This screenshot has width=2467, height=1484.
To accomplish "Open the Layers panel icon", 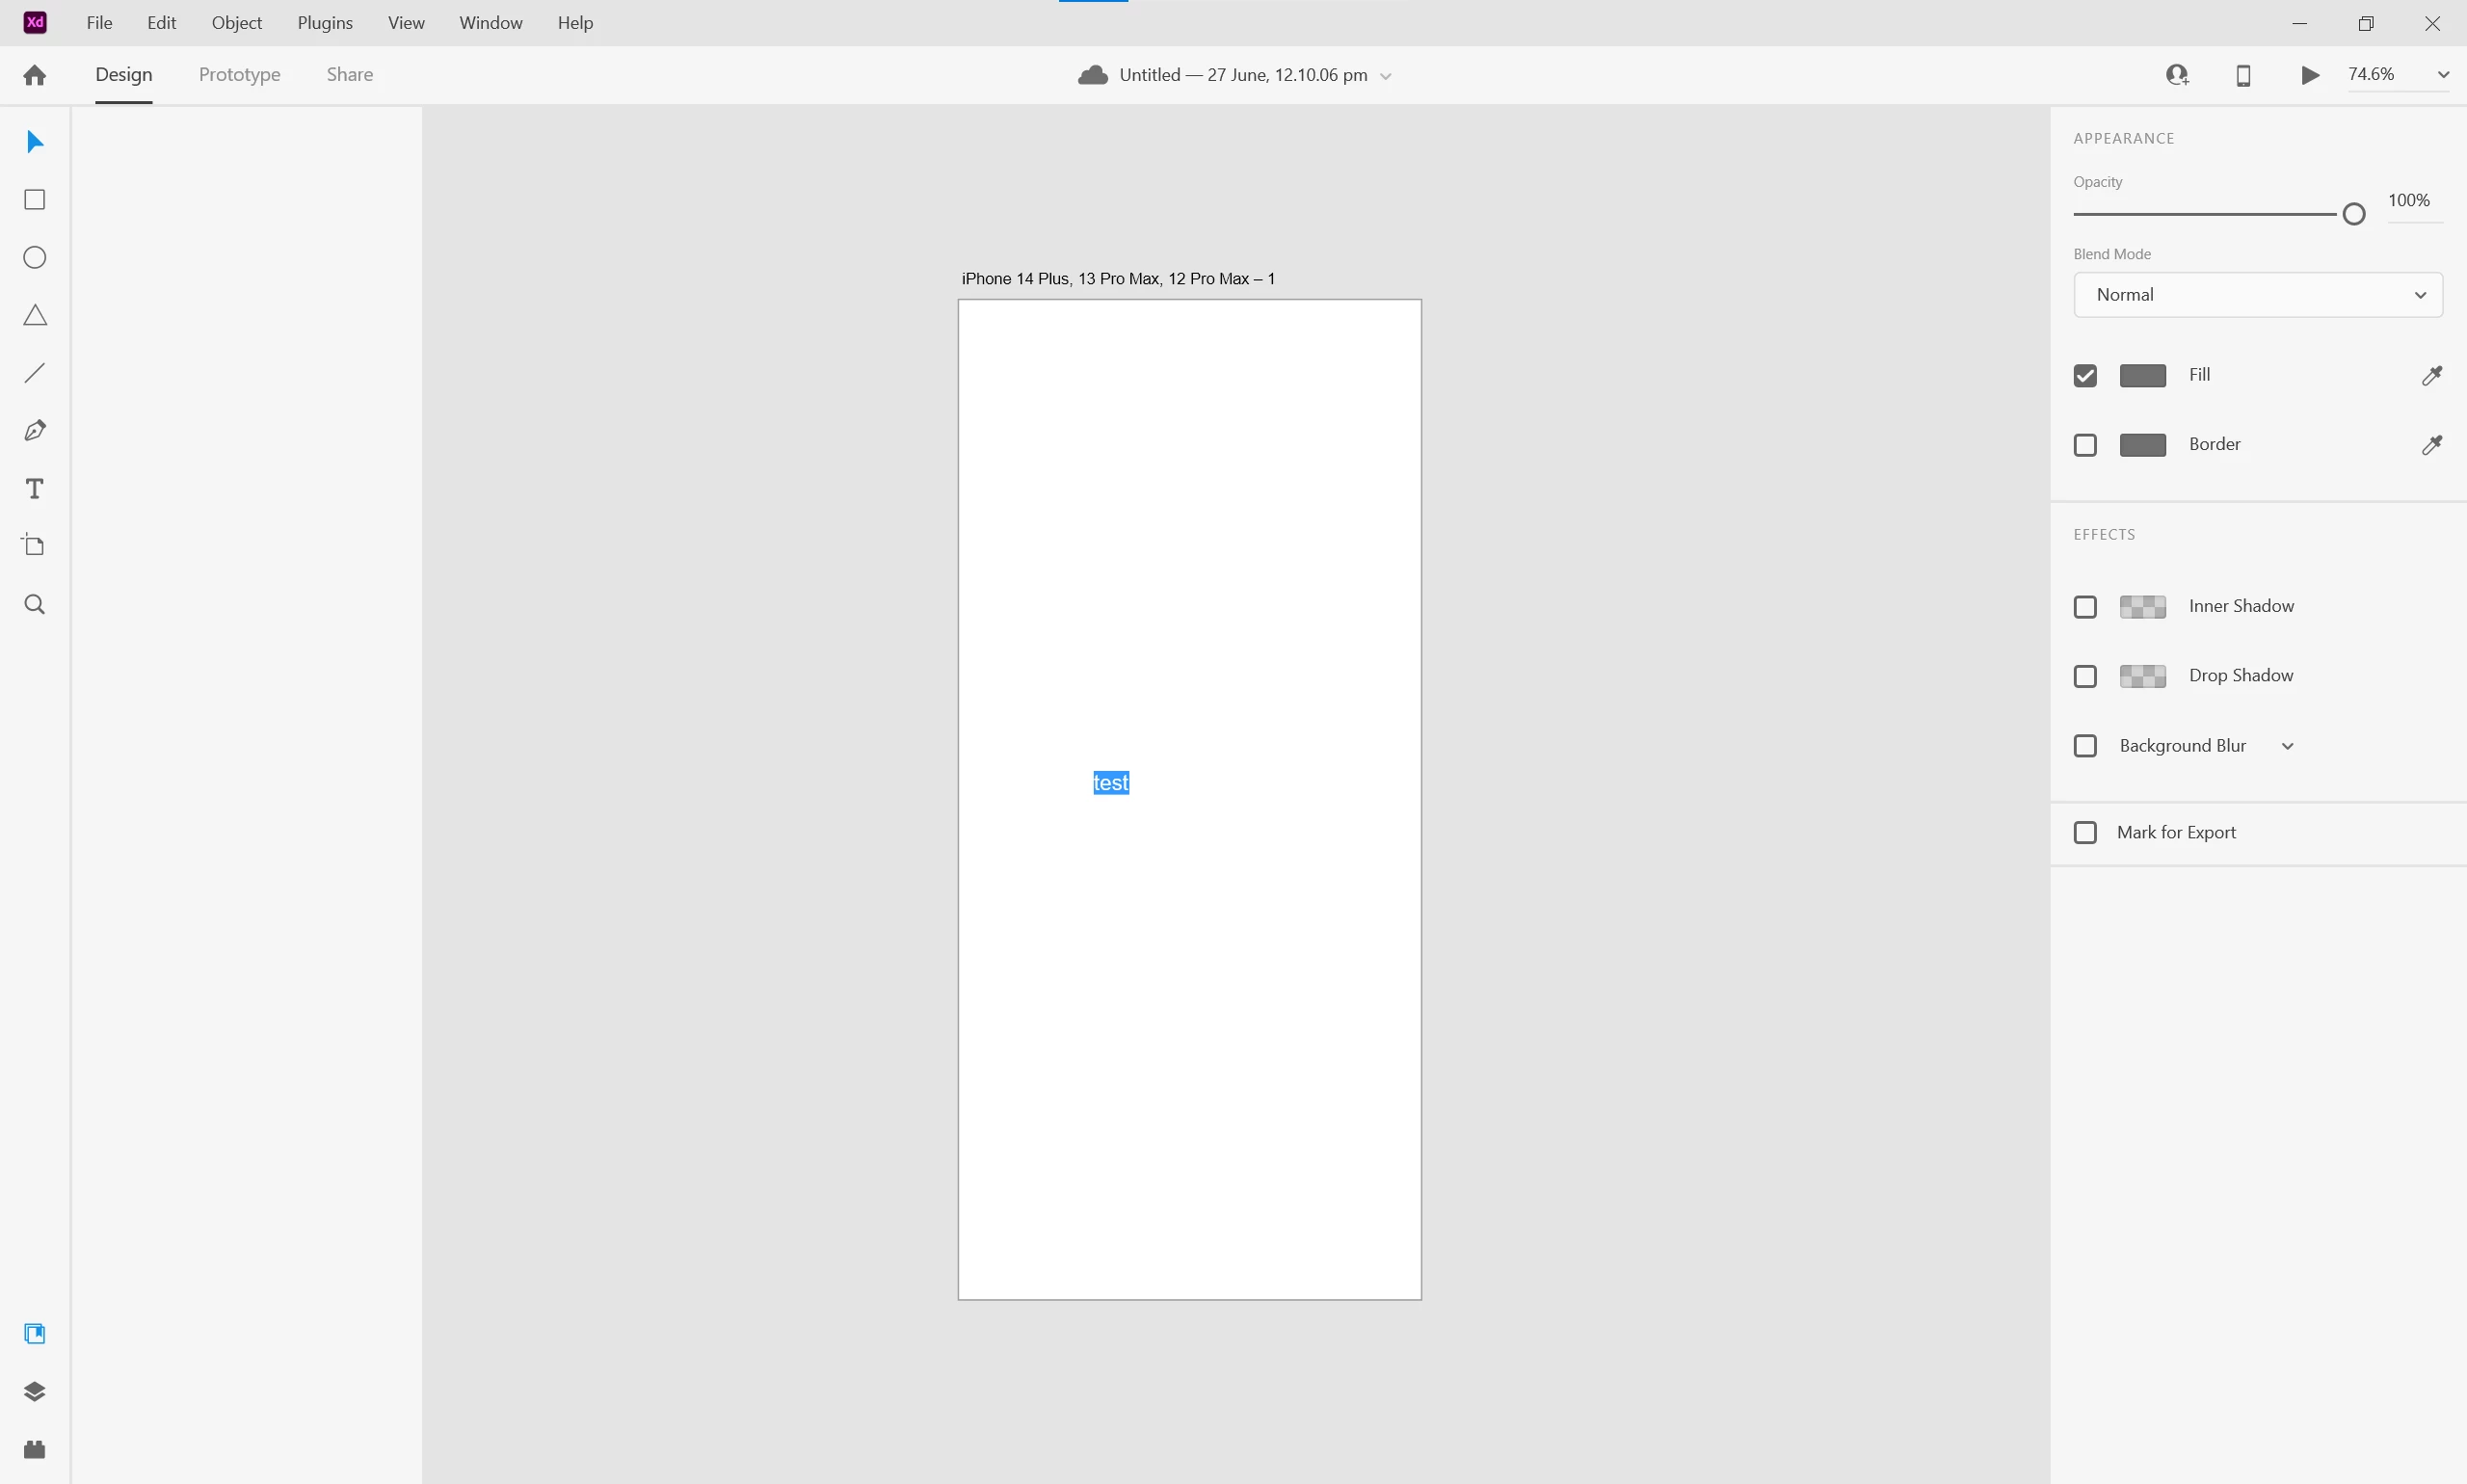I will click(35, 1392).
